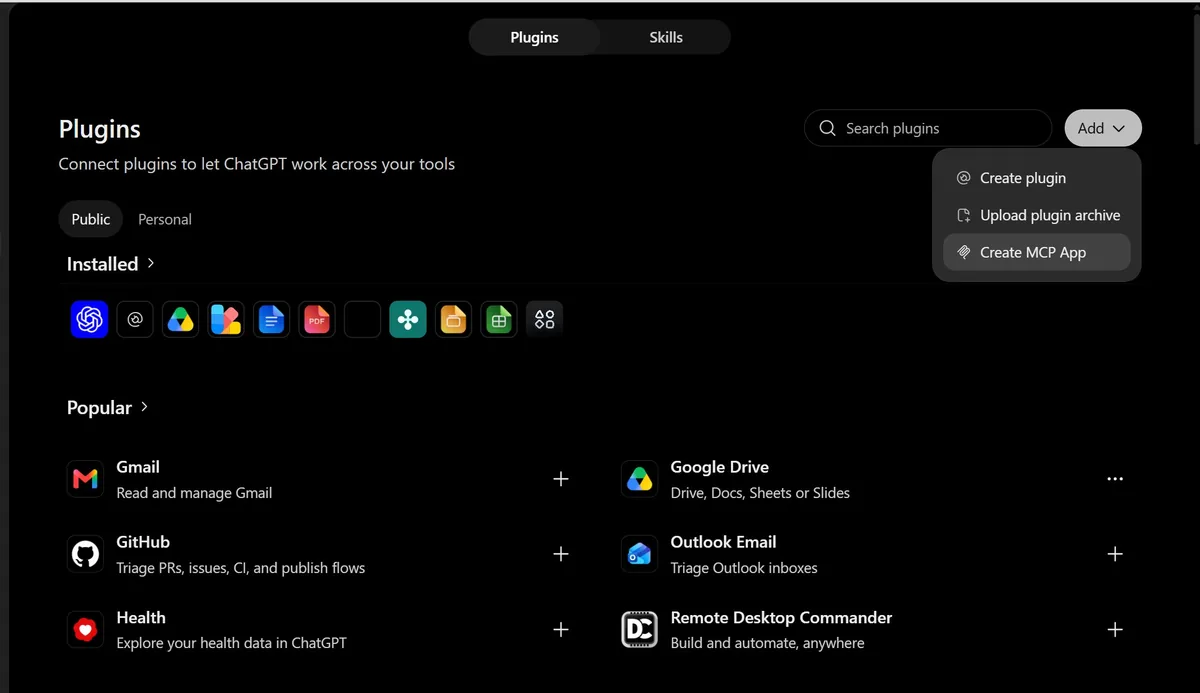The width and height of the screenshot is (1200, 693).
Task: Click the 'Popular' section heading
Action: pyautogui.click(x=99, y=408)
